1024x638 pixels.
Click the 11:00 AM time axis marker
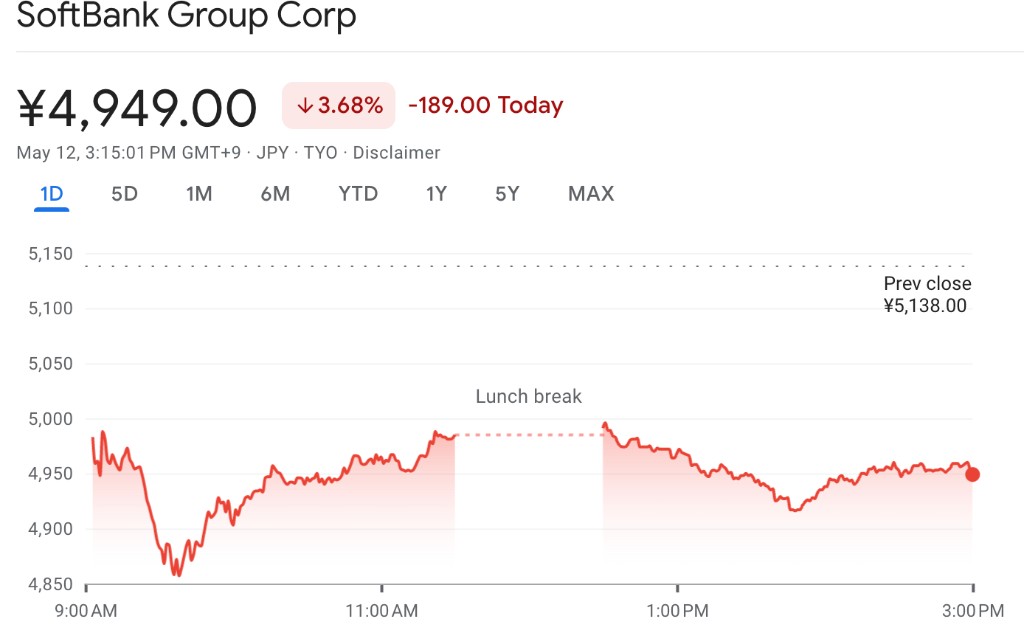(382, 610)
